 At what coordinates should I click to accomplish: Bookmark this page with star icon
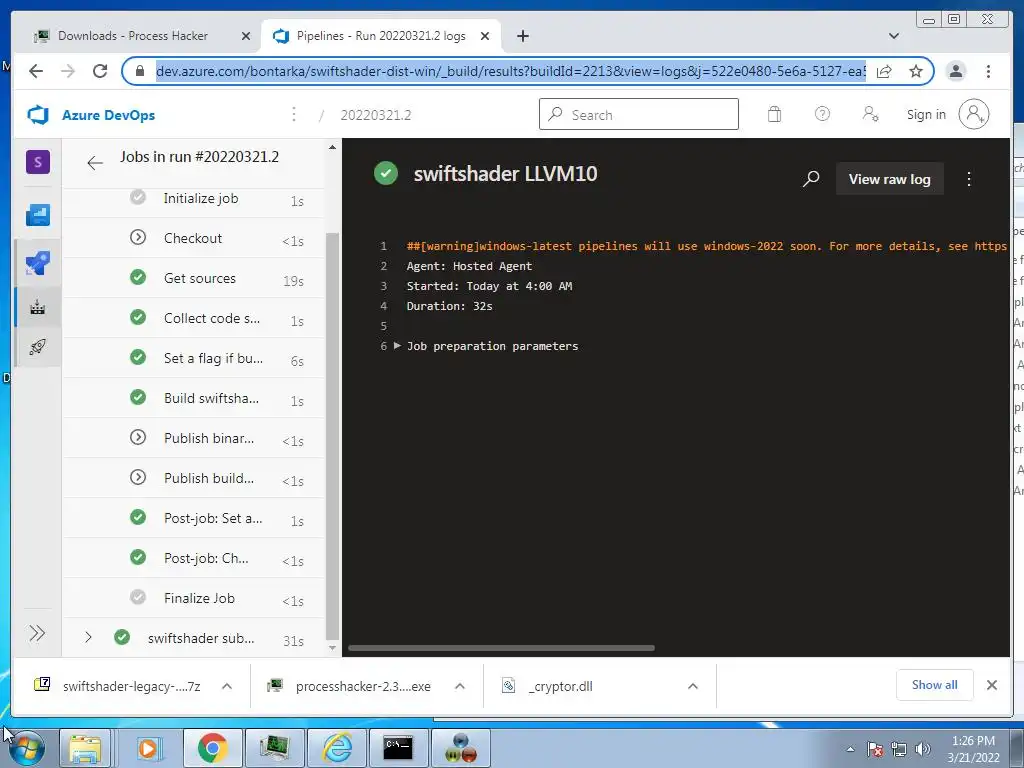(x=916, y=71)
